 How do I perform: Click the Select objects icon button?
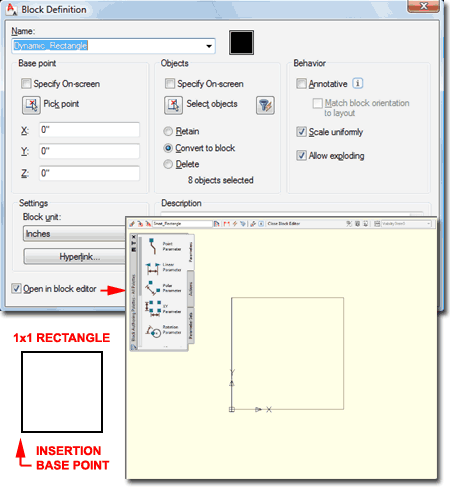173,105
